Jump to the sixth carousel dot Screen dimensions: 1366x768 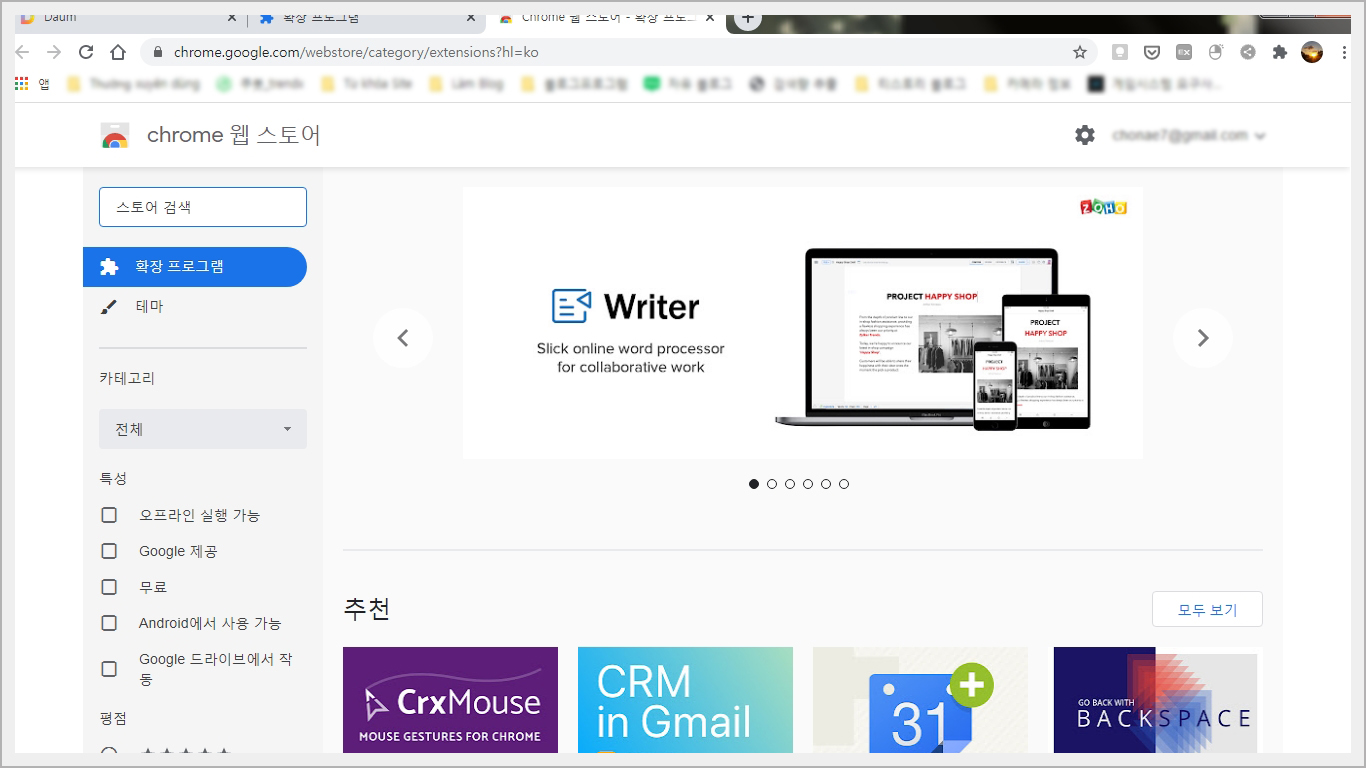pyautogui.click(x=844, y=484)
